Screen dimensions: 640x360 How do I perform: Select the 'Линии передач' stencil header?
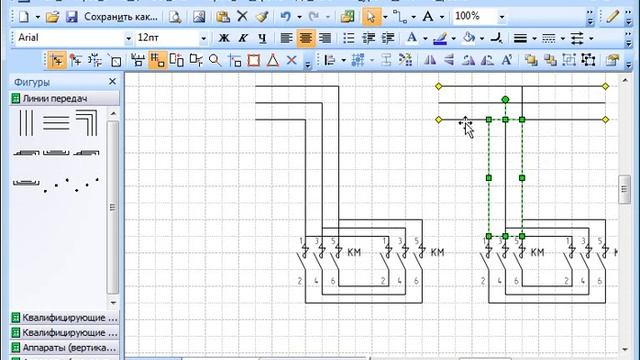(x=64, y=98)
